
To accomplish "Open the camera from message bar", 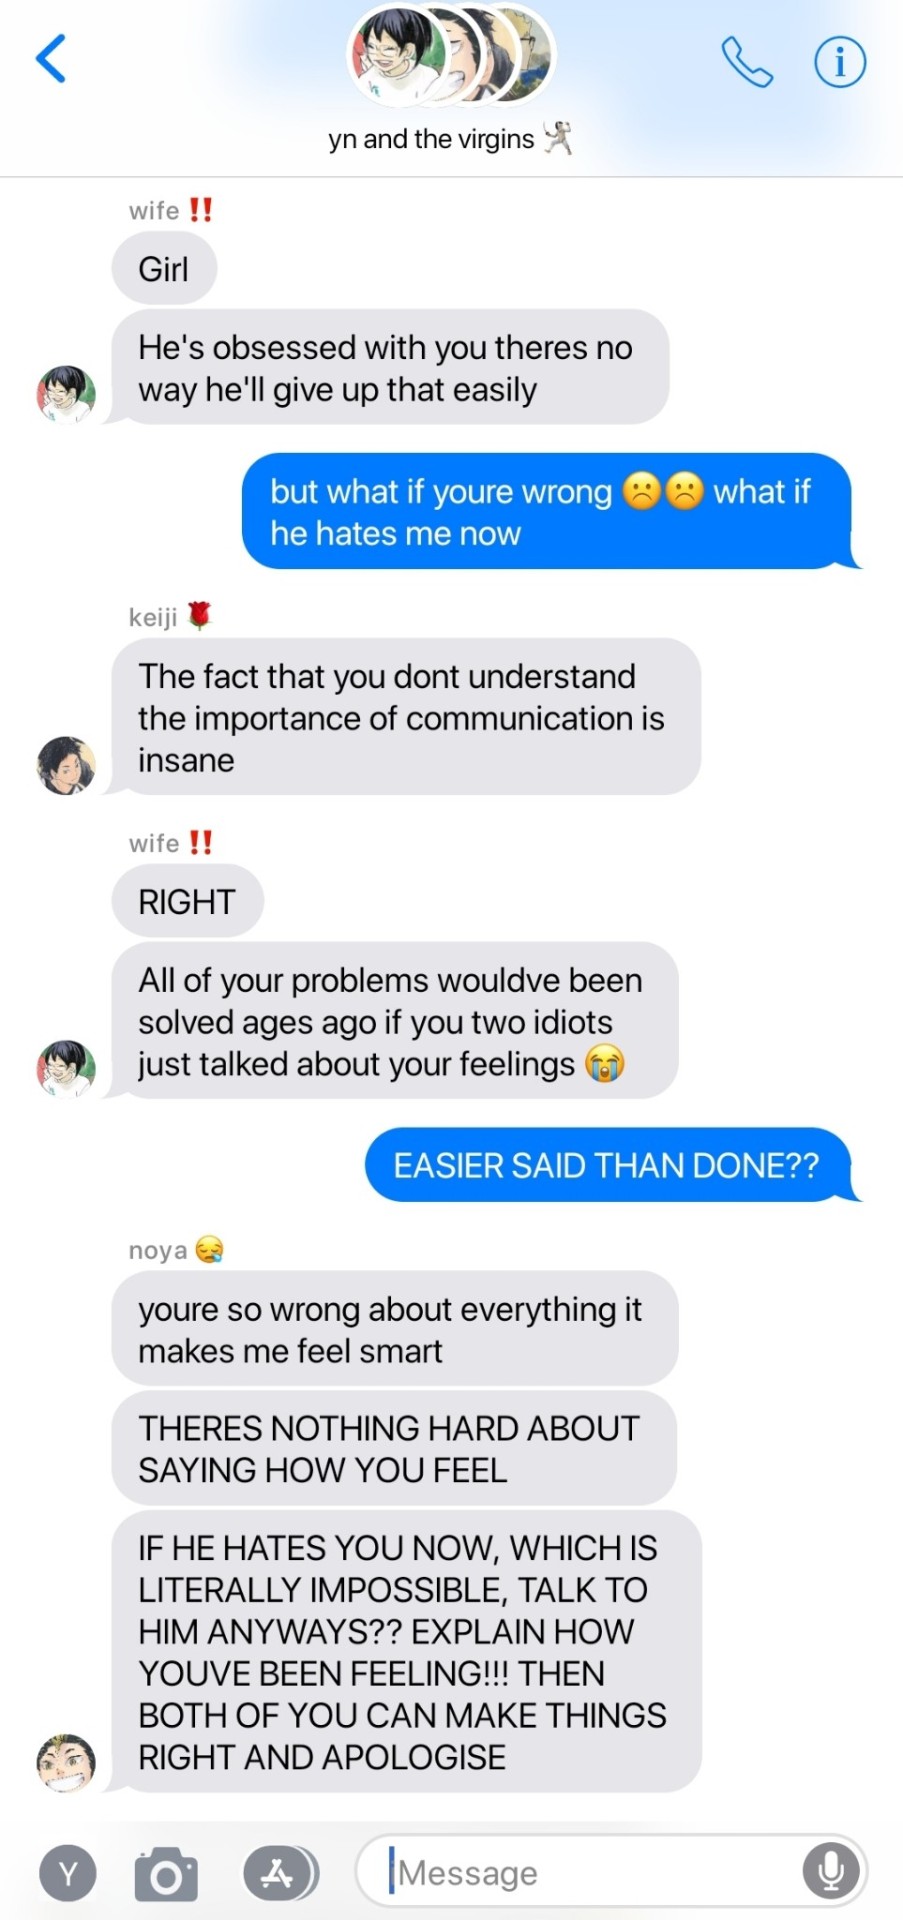I will (166, 1874).
